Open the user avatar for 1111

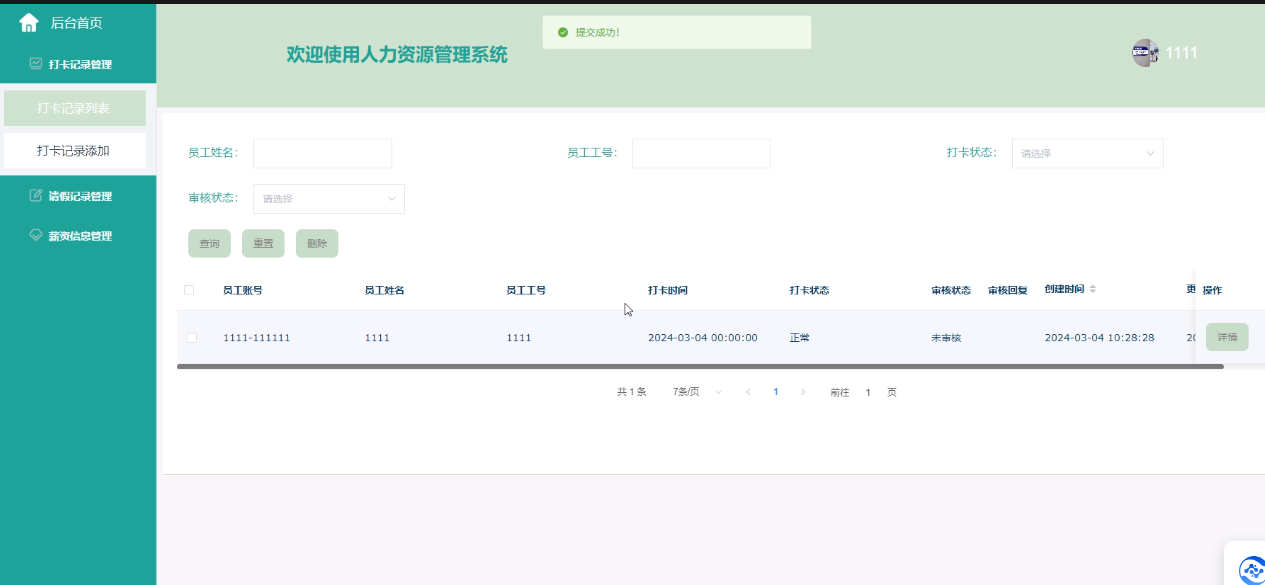[1145, 53]
